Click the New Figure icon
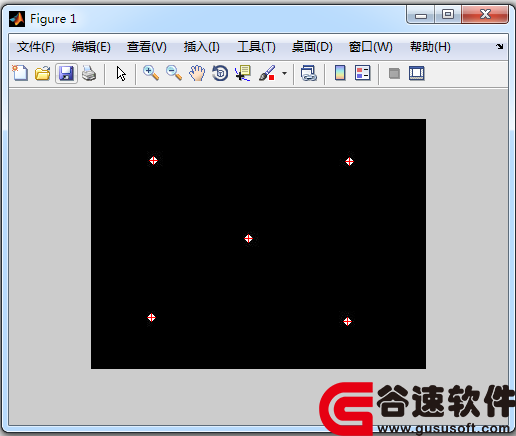The image size is (516, 436). tap(20, 73)
